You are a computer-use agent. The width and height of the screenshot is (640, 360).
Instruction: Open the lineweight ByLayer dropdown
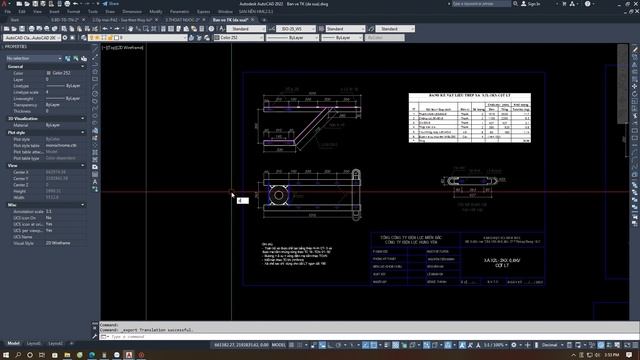pyautogui.click(x=342, y=38)
